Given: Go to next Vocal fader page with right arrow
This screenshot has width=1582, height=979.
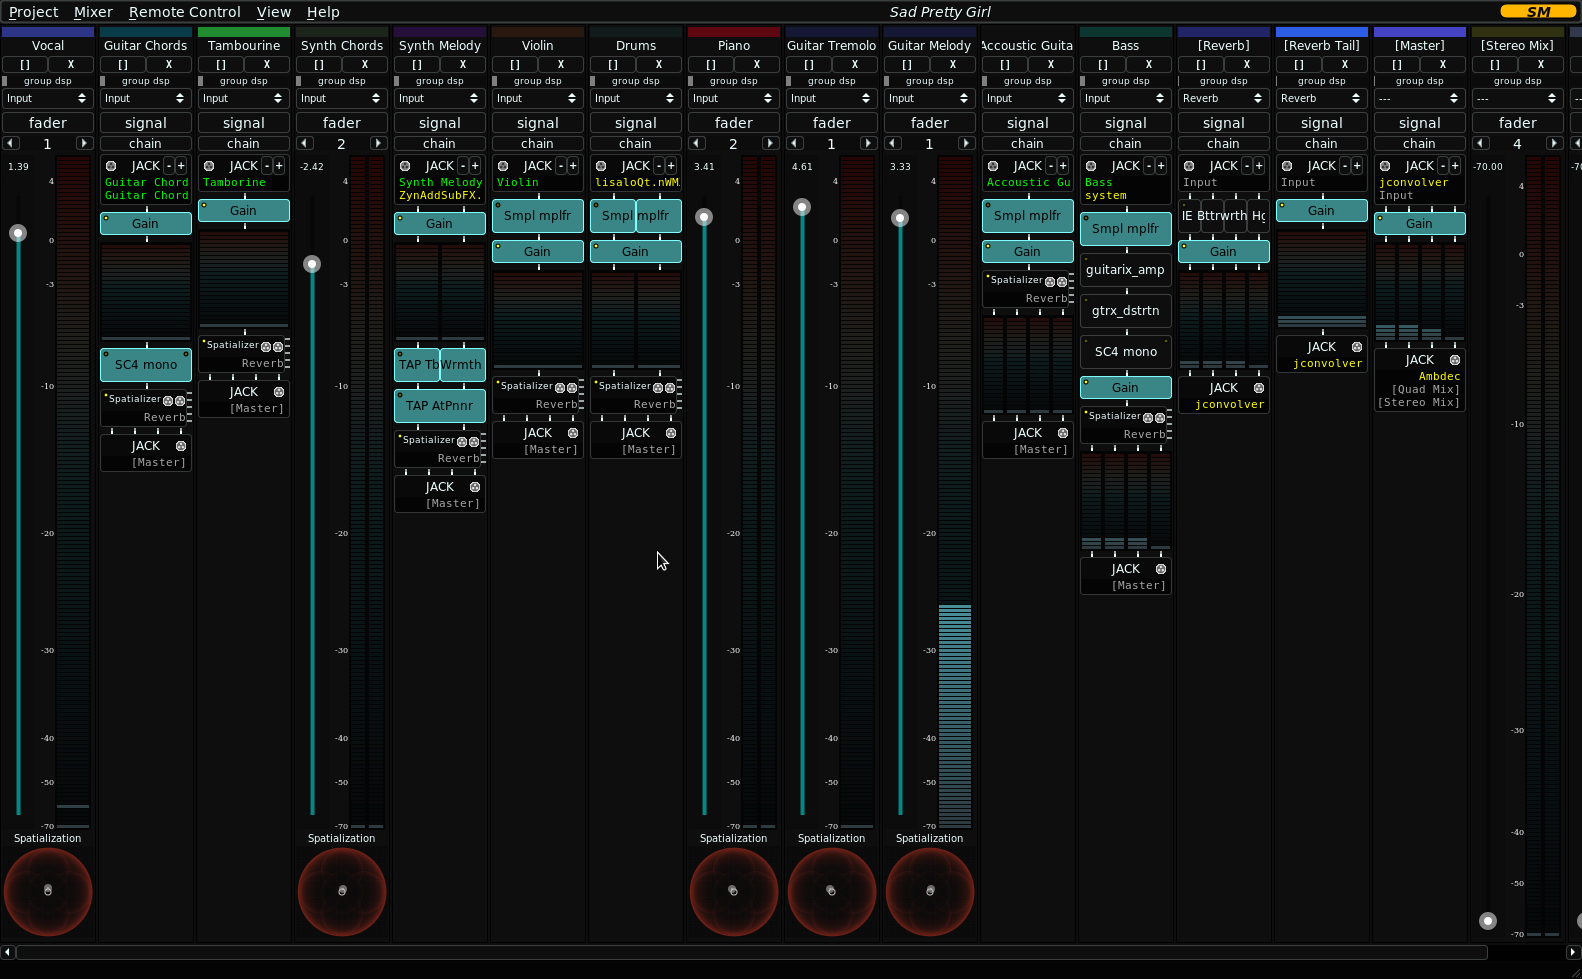Looking at the screenshot, I should [x=84, y=144].
